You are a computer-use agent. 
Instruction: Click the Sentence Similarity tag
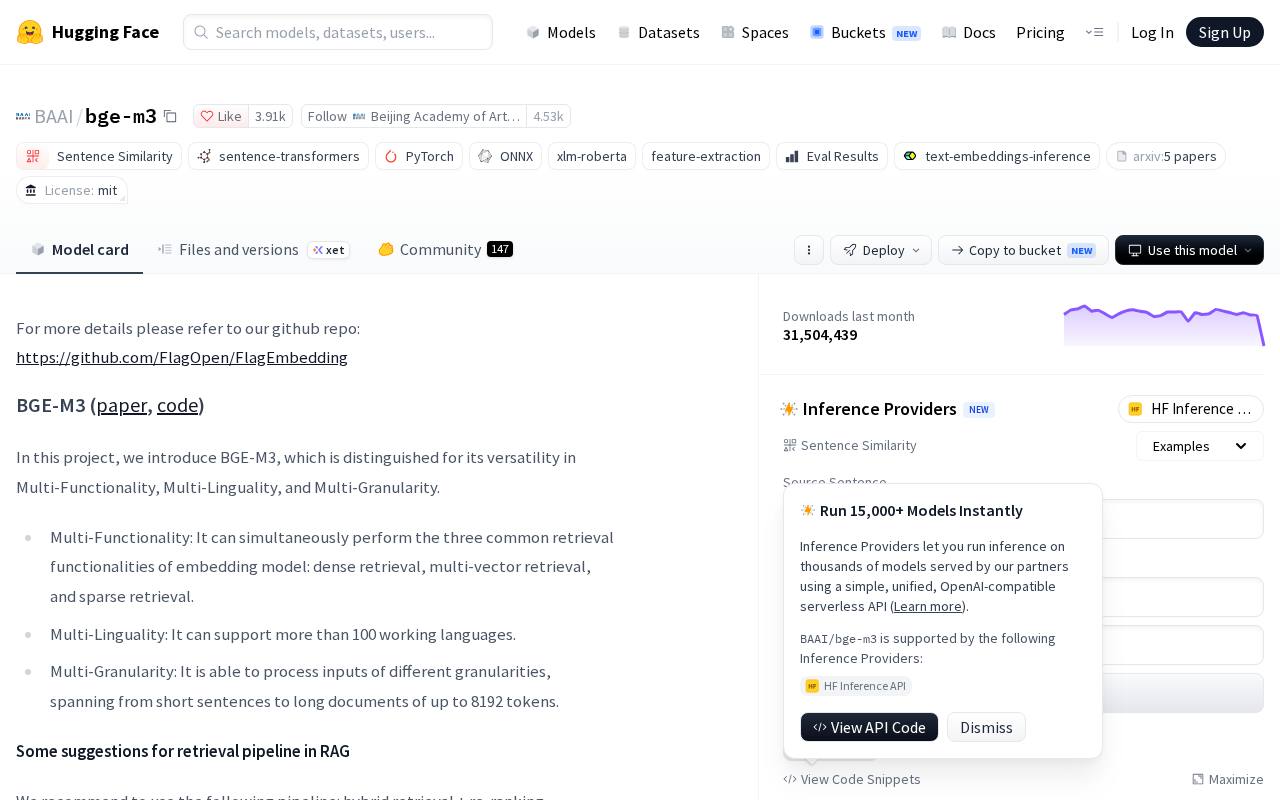(99, 156)
